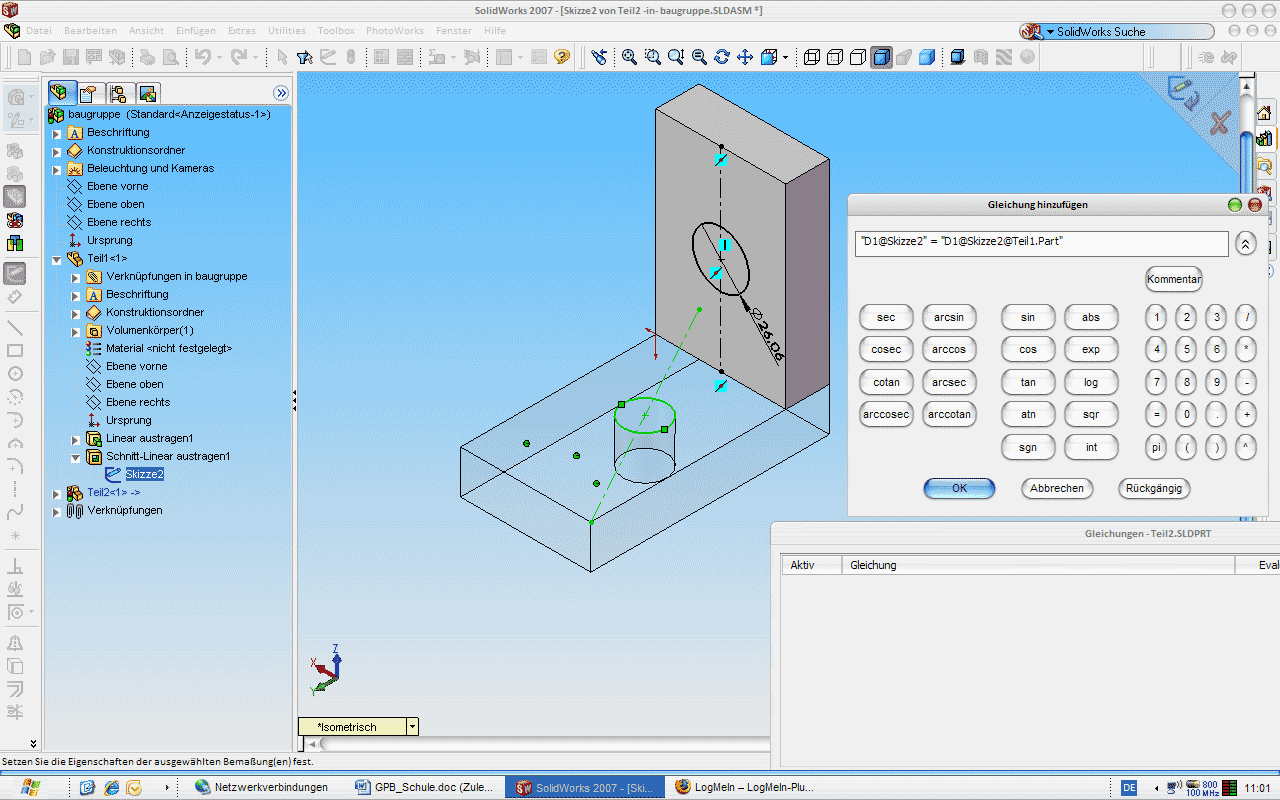
Task: Open the Einfügen menu
Action: click(195, 31)
